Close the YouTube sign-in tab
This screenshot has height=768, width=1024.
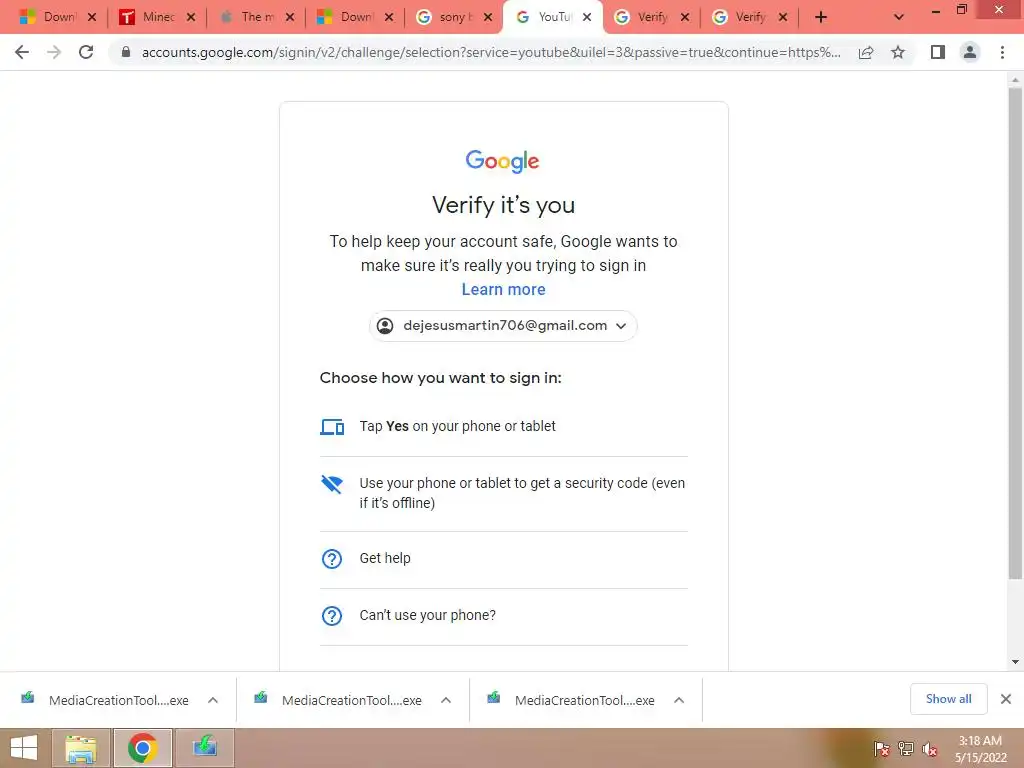[x=587, y=17]
